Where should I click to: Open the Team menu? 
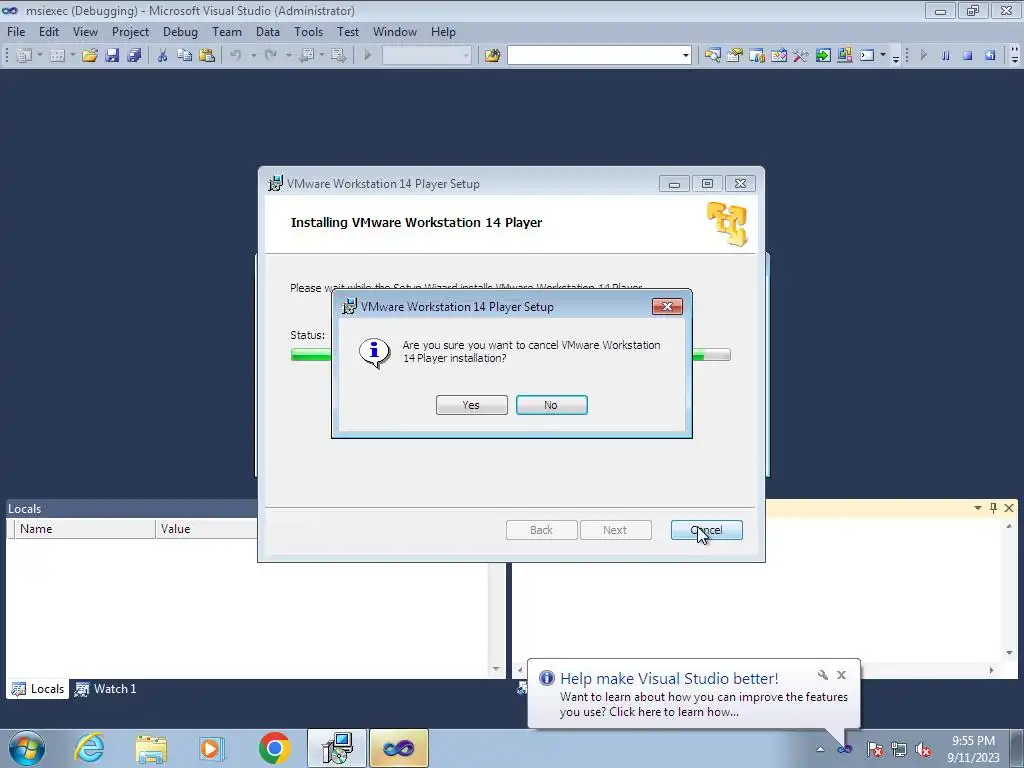coord(227,31)
